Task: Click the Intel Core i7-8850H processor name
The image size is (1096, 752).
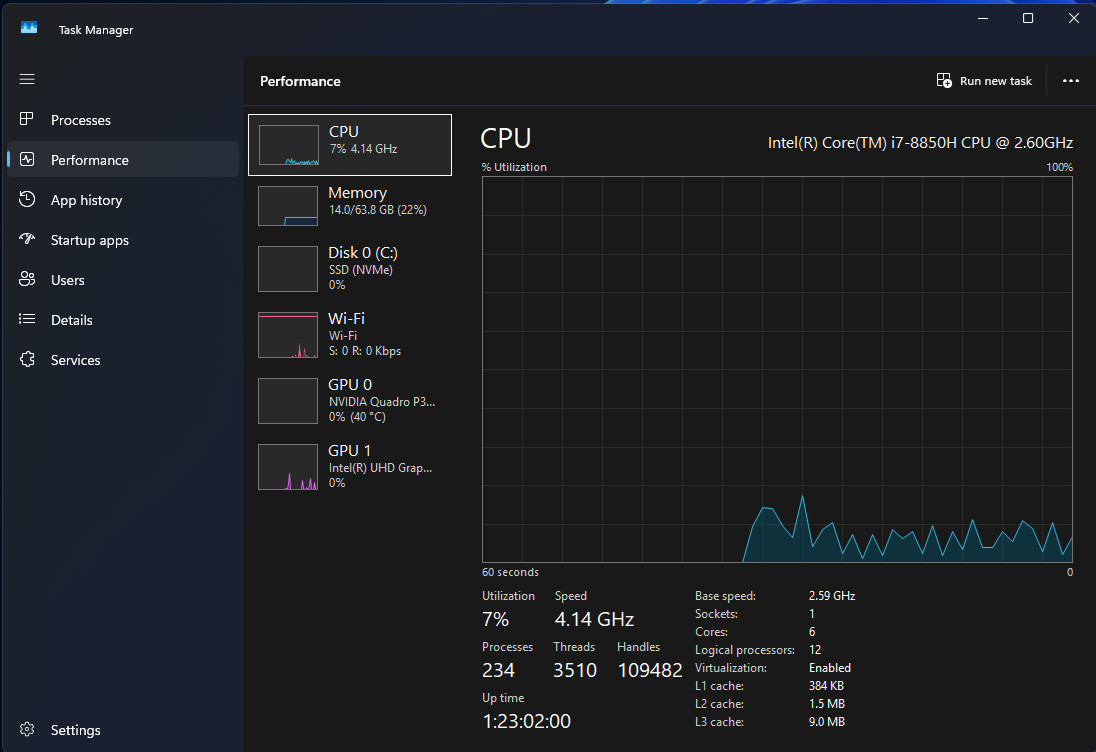Action: point(920,143)
